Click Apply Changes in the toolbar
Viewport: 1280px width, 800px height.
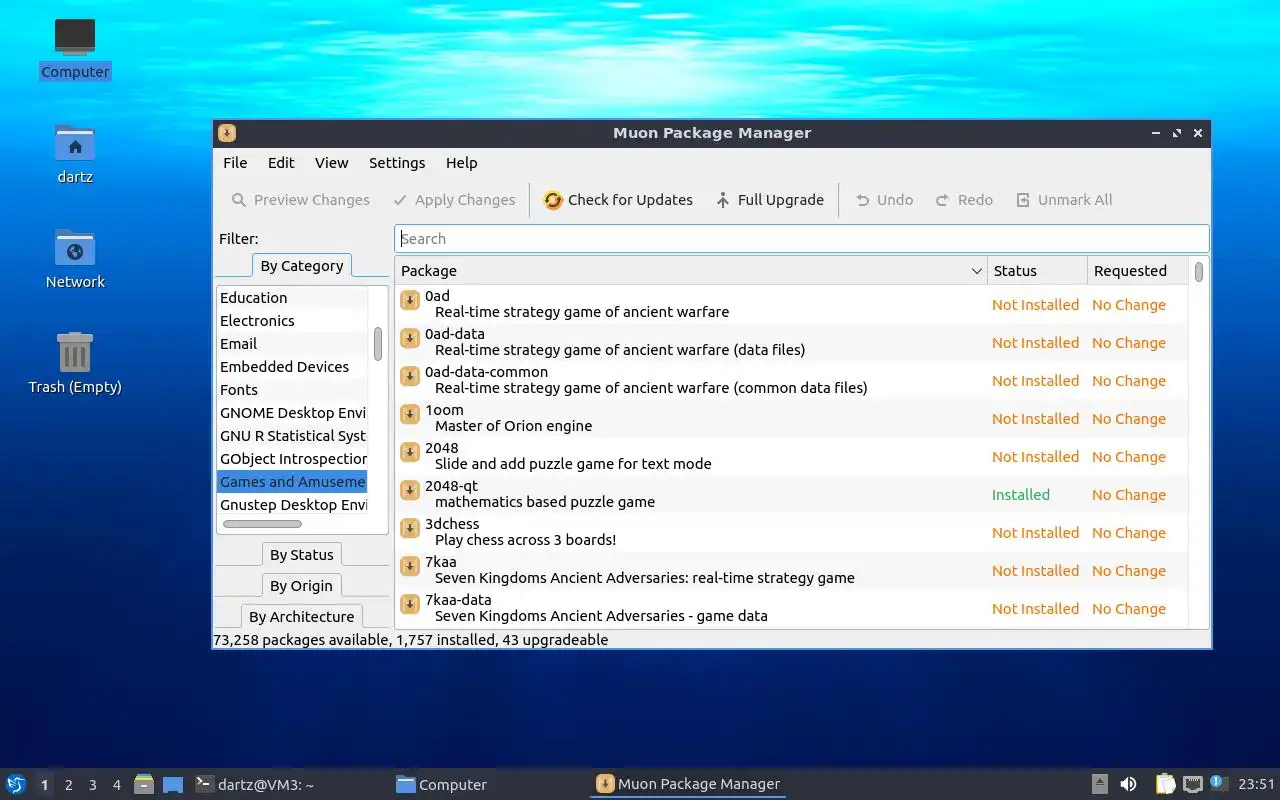click(x=453, y=200)
